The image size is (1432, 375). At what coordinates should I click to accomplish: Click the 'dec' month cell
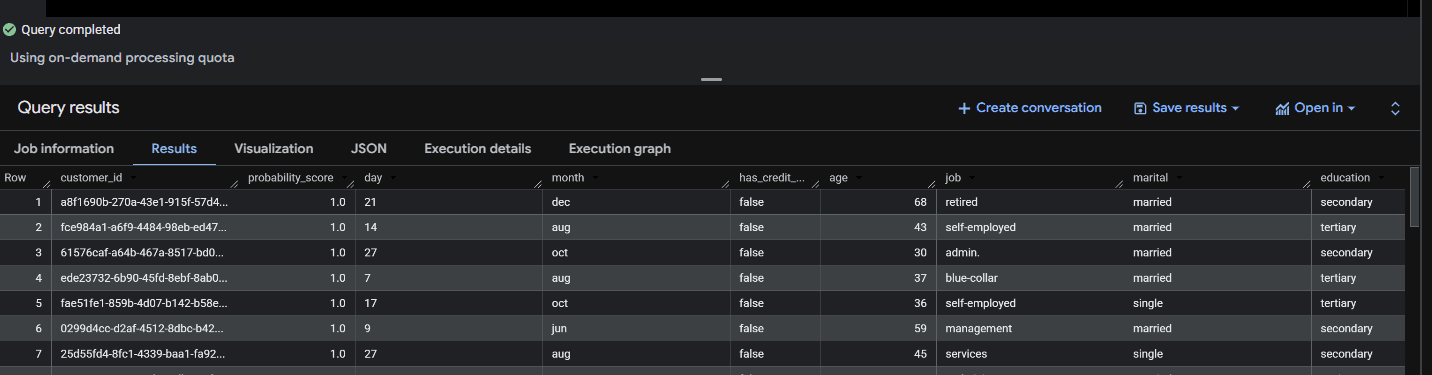(x=636, y=202)
